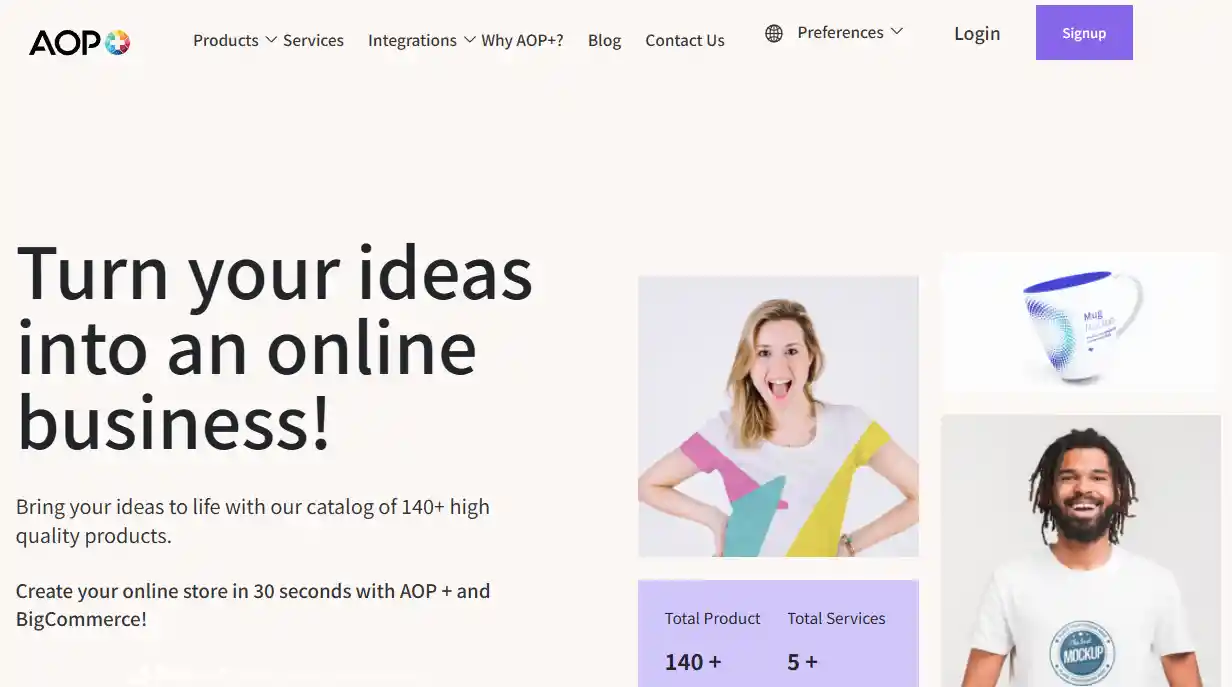The image size is (1232, 687).
Task: Click the smiling woman hero image
Action: pos(778,416)
